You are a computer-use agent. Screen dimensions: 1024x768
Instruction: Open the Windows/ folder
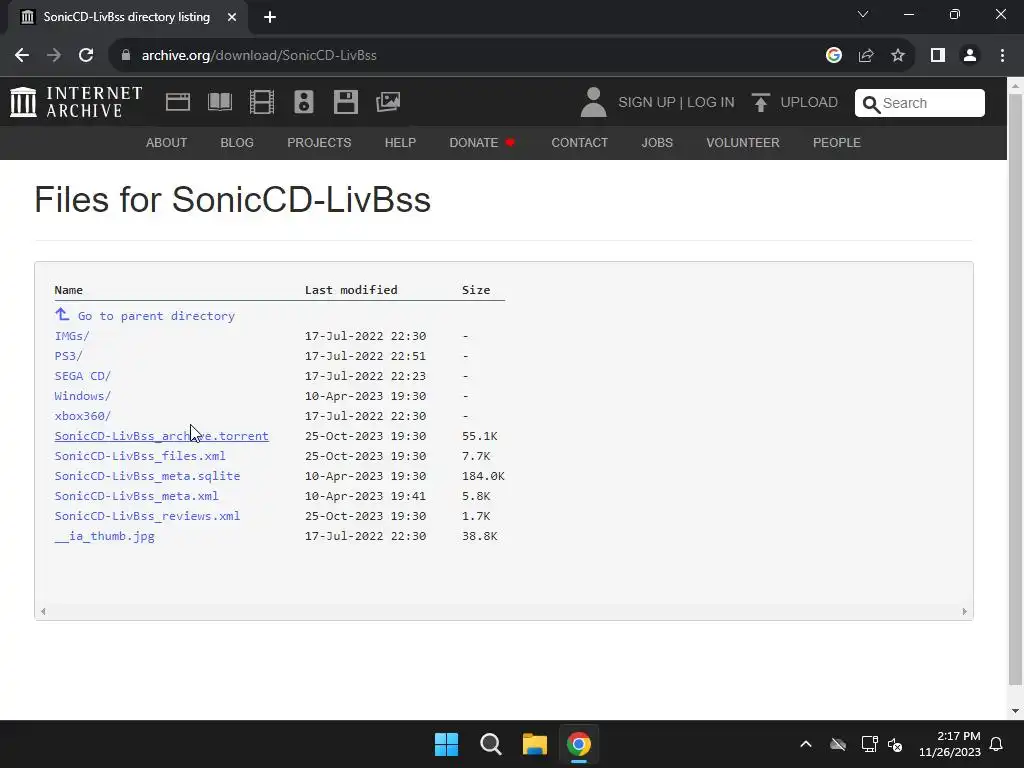[x=83, y=396]
